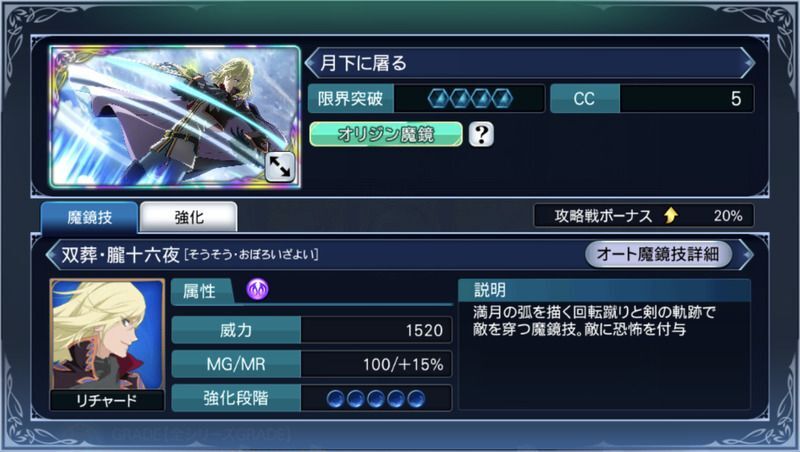800x452 pixels.
Task: Click the CC value field showing 5
Action: (687, 98)
